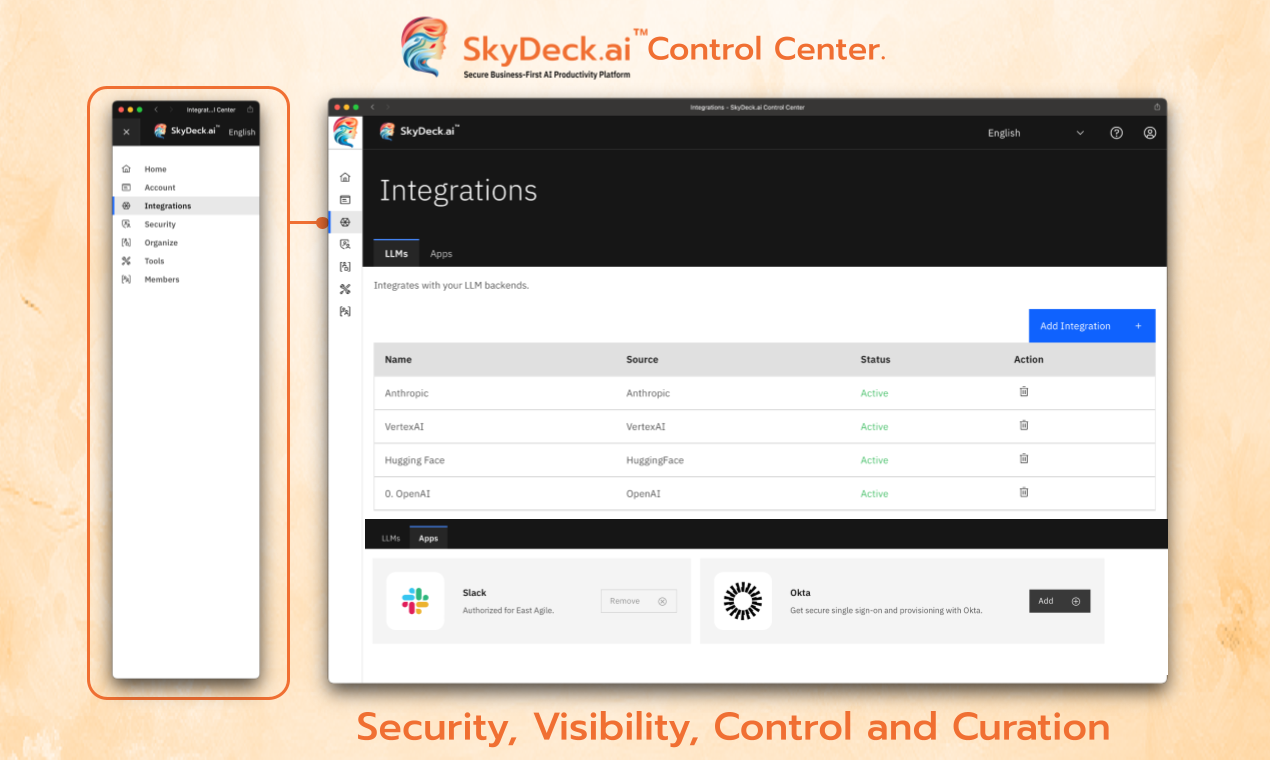Image resolution: width=1270 pixels, height=760 pixels.
Task: Click Integrations icon in main window's collapsed sidebar
Action: pyautogui.click(x=345, y=222)
